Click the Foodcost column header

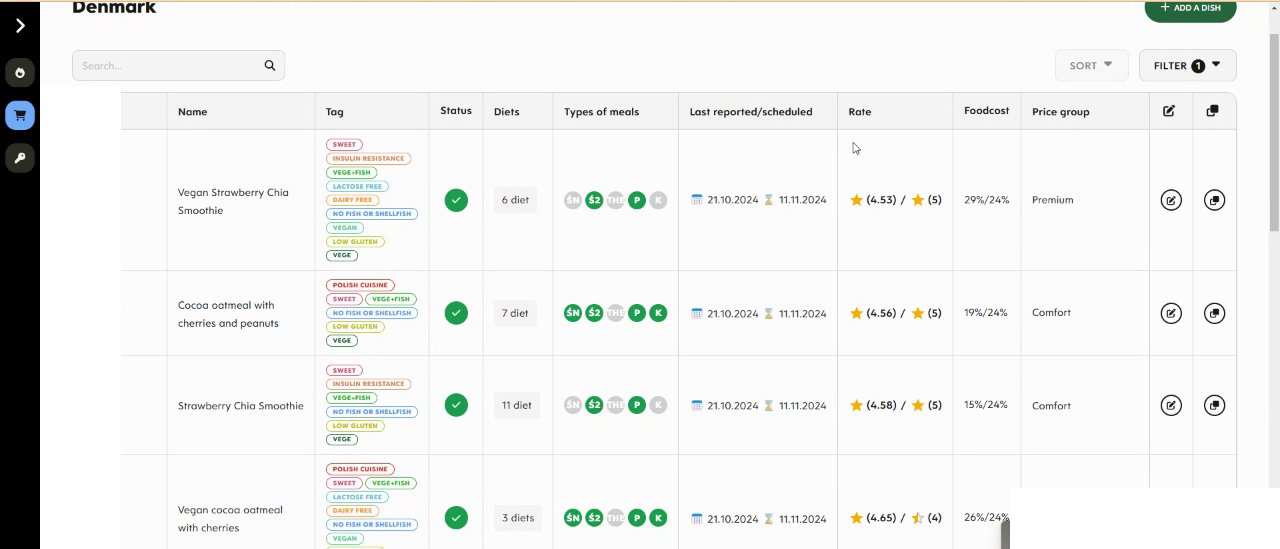coord(987,111)
